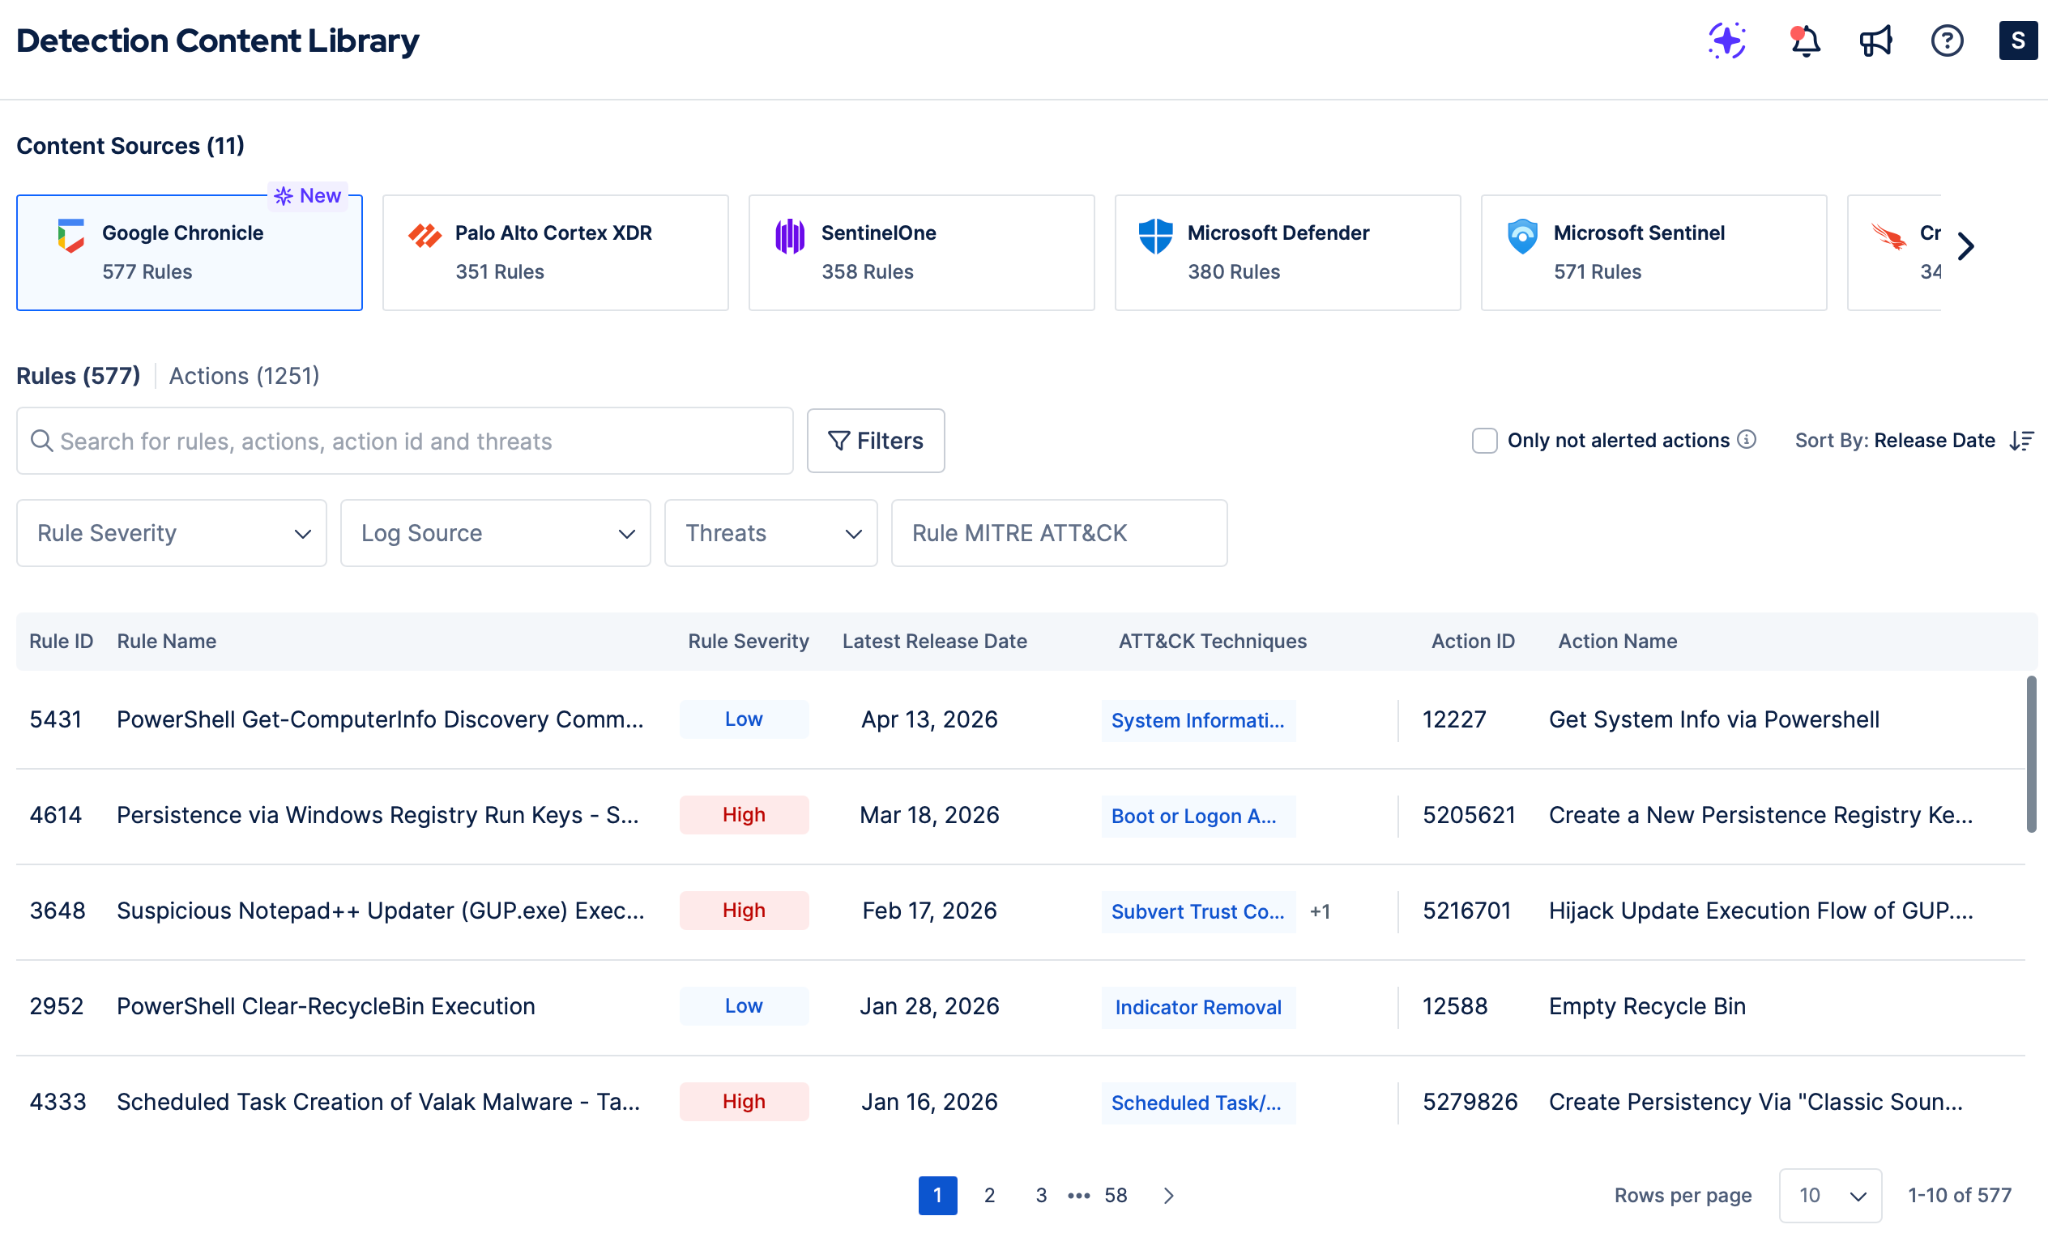
Task: Open action Empty Recycle Bin
Action: (1647, 1006)
